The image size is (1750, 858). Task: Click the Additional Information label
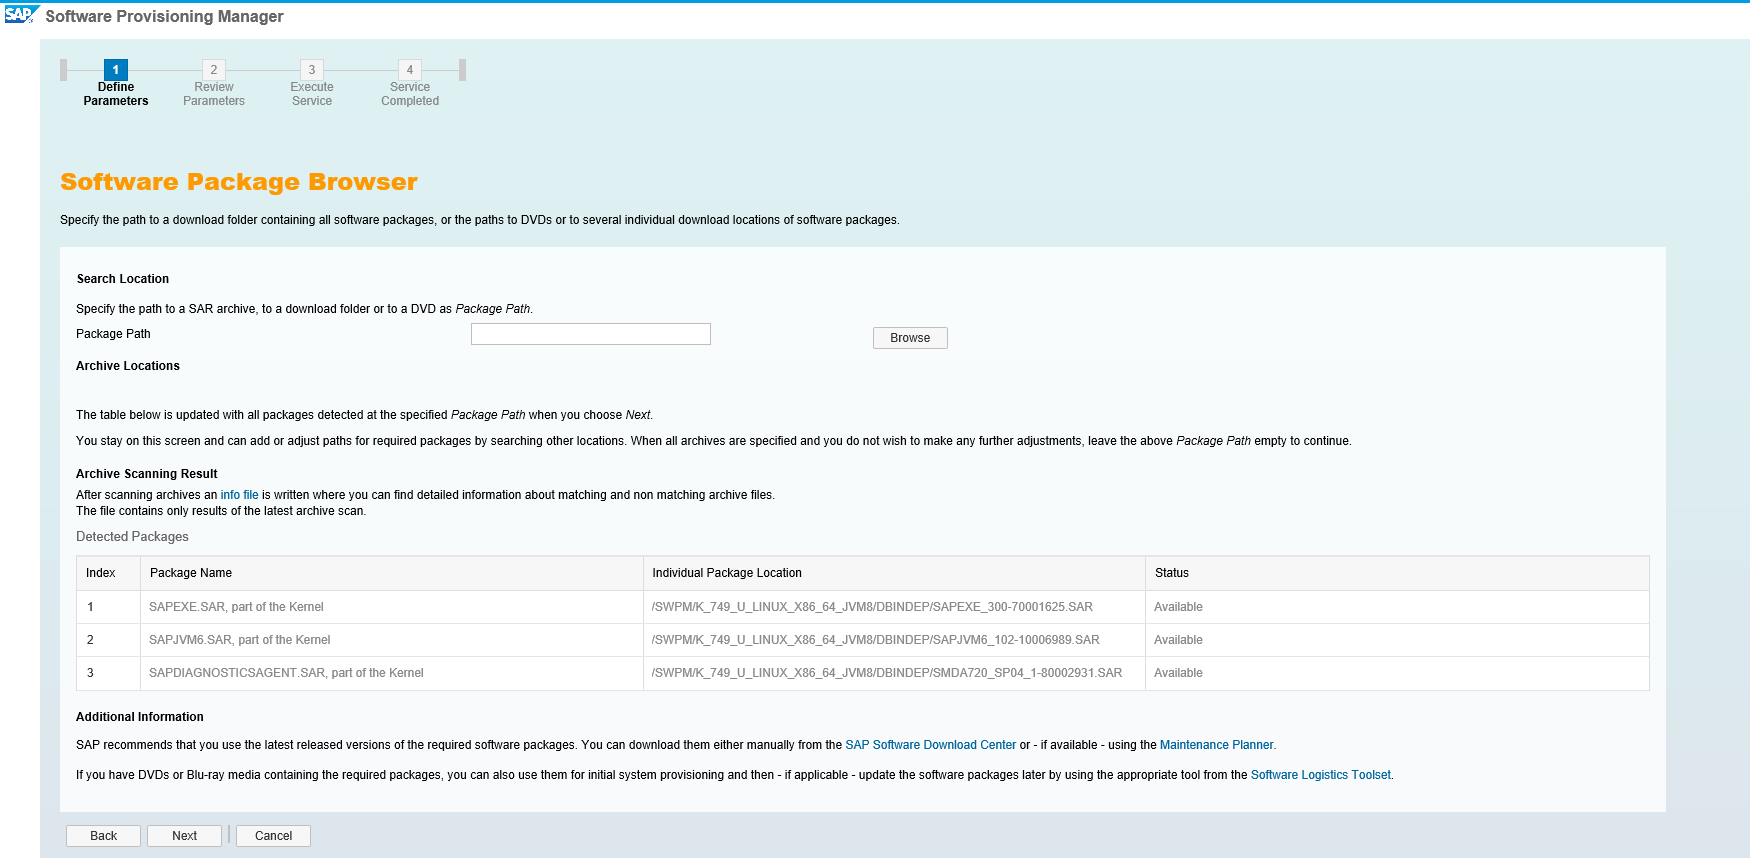pyautogui.click(x=140, y=717)
